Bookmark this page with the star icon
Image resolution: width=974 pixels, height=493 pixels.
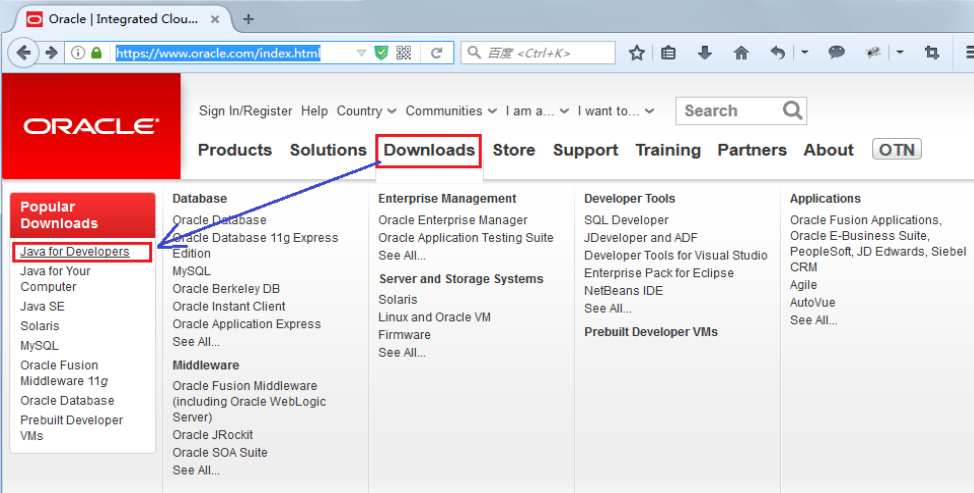point(637,53)
